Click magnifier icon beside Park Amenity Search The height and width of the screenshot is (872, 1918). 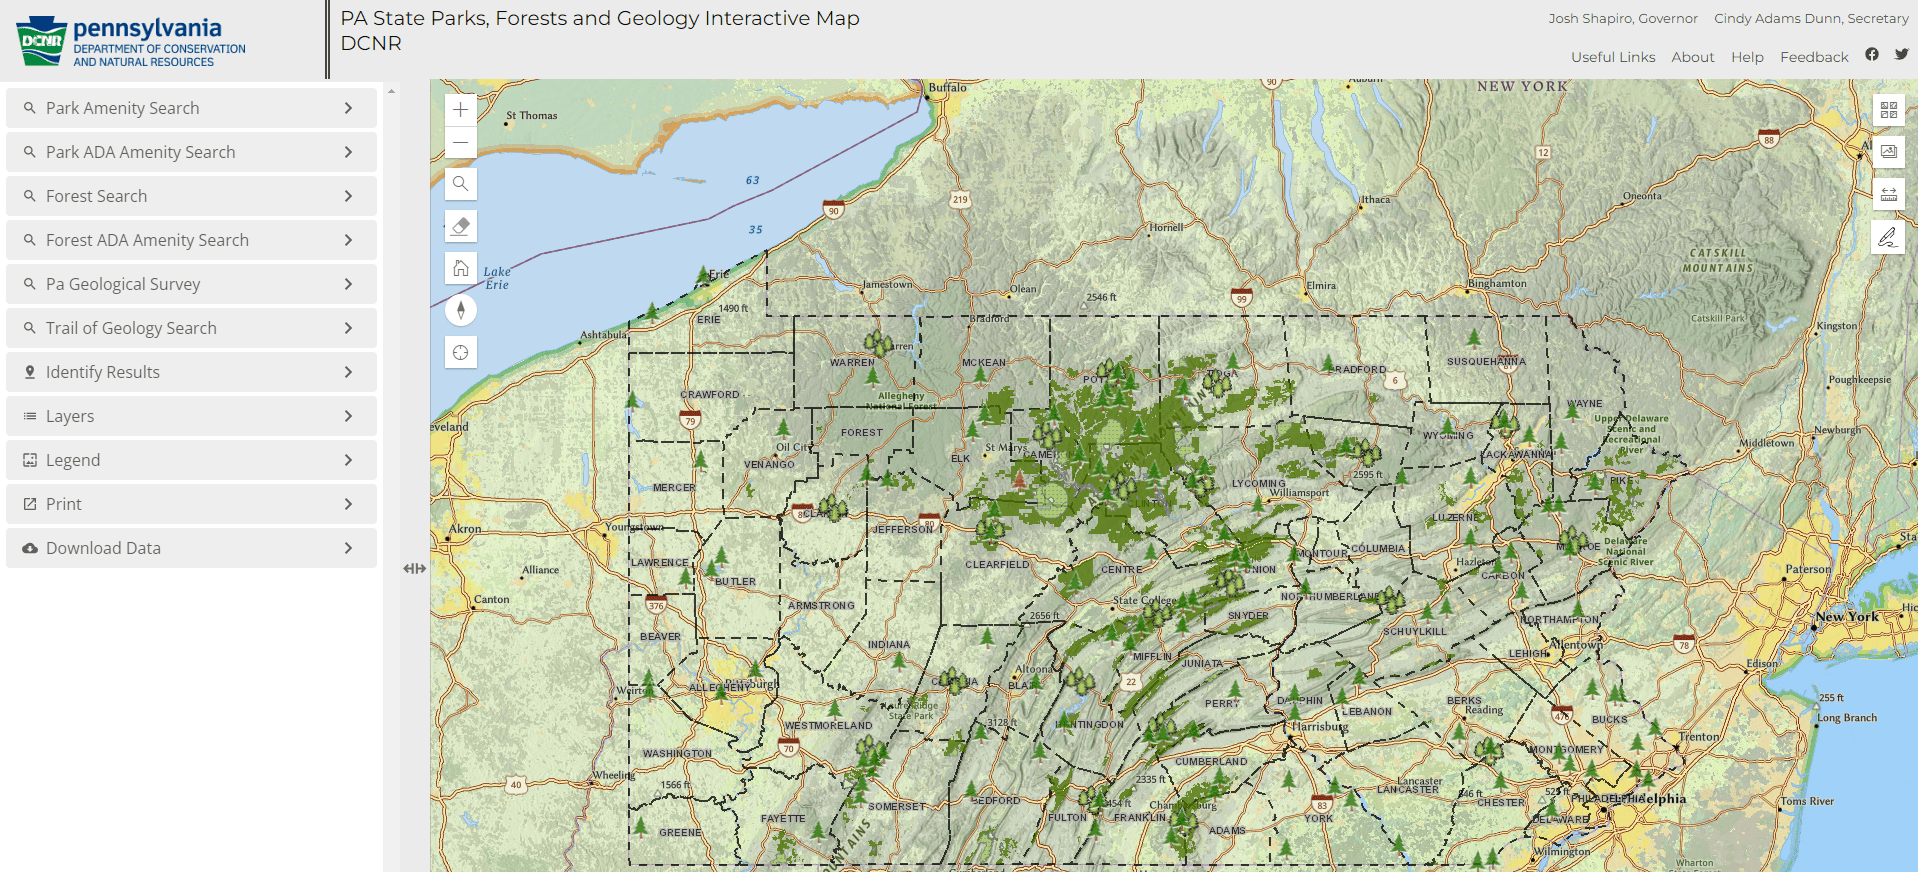pyautogui.click(x=30, y=108)
